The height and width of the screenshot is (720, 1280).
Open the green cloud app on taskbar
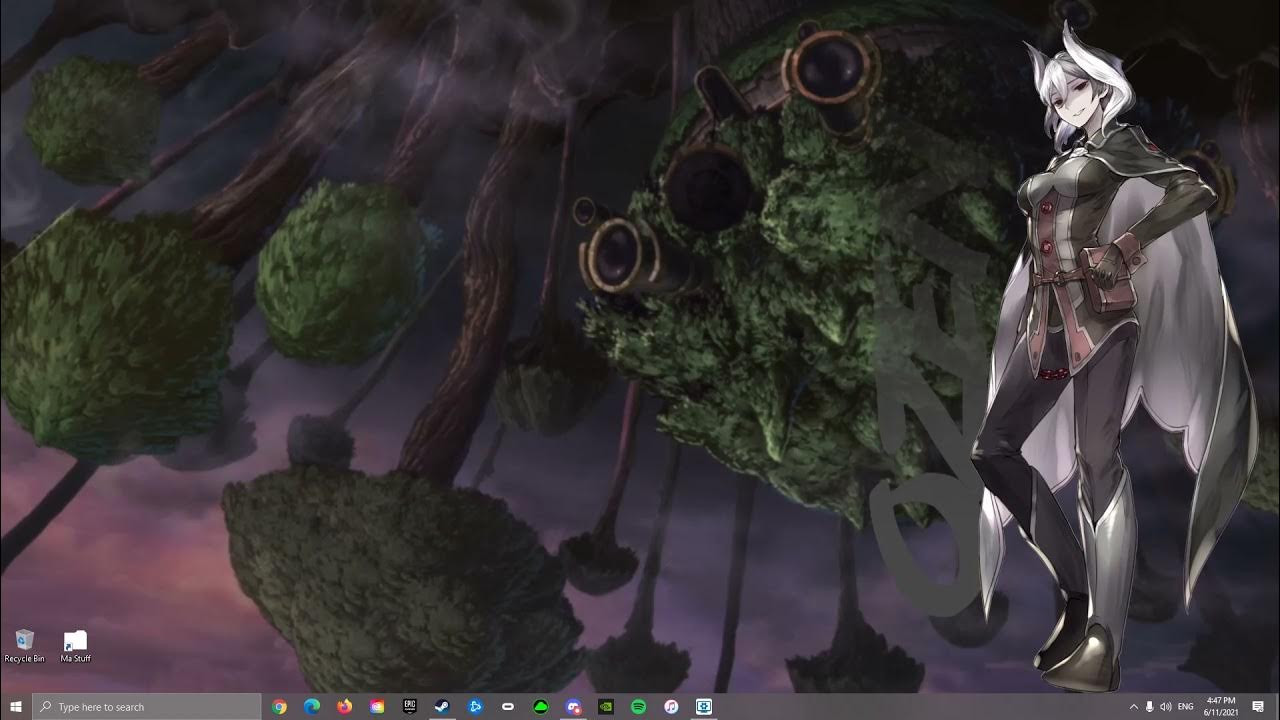pyautogui.click(x=540, y=707)
